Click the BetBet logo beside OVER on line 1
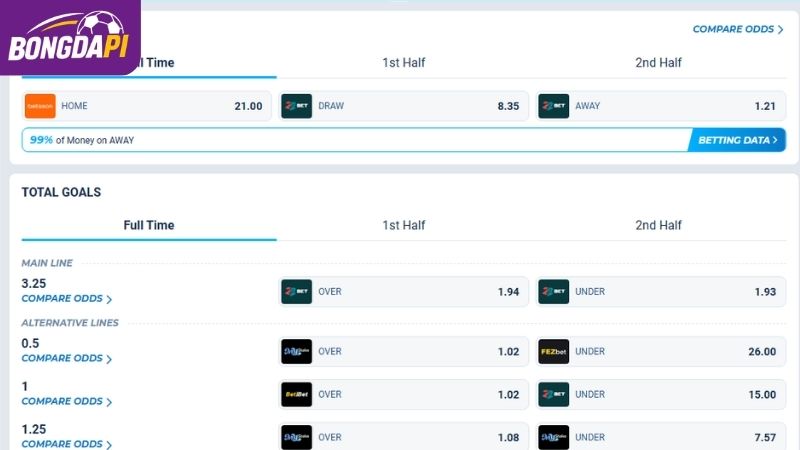 [x=296, y=394]
